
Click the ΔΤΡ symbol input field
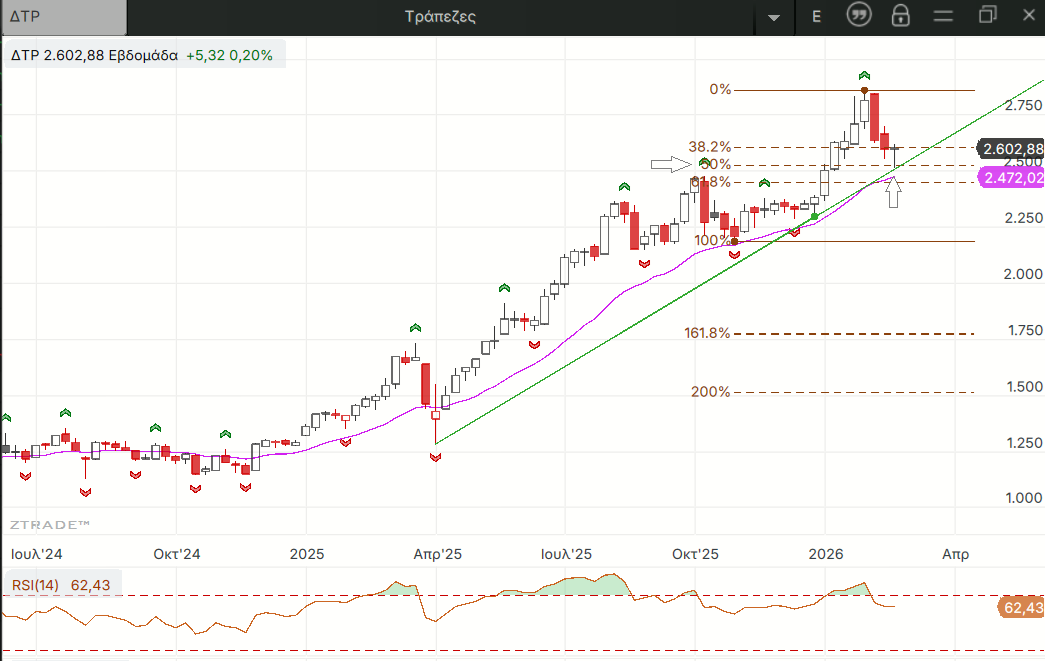[64, 17]
